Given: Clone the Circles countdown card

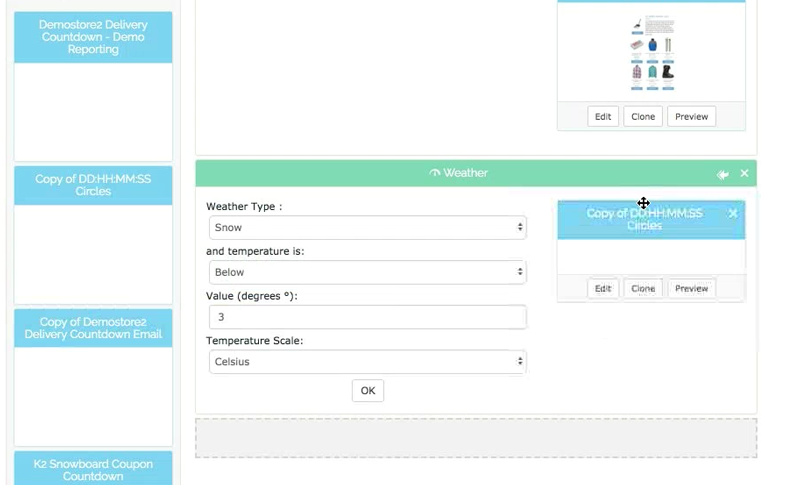Looking at the screenshot, I should coord(643,289).
